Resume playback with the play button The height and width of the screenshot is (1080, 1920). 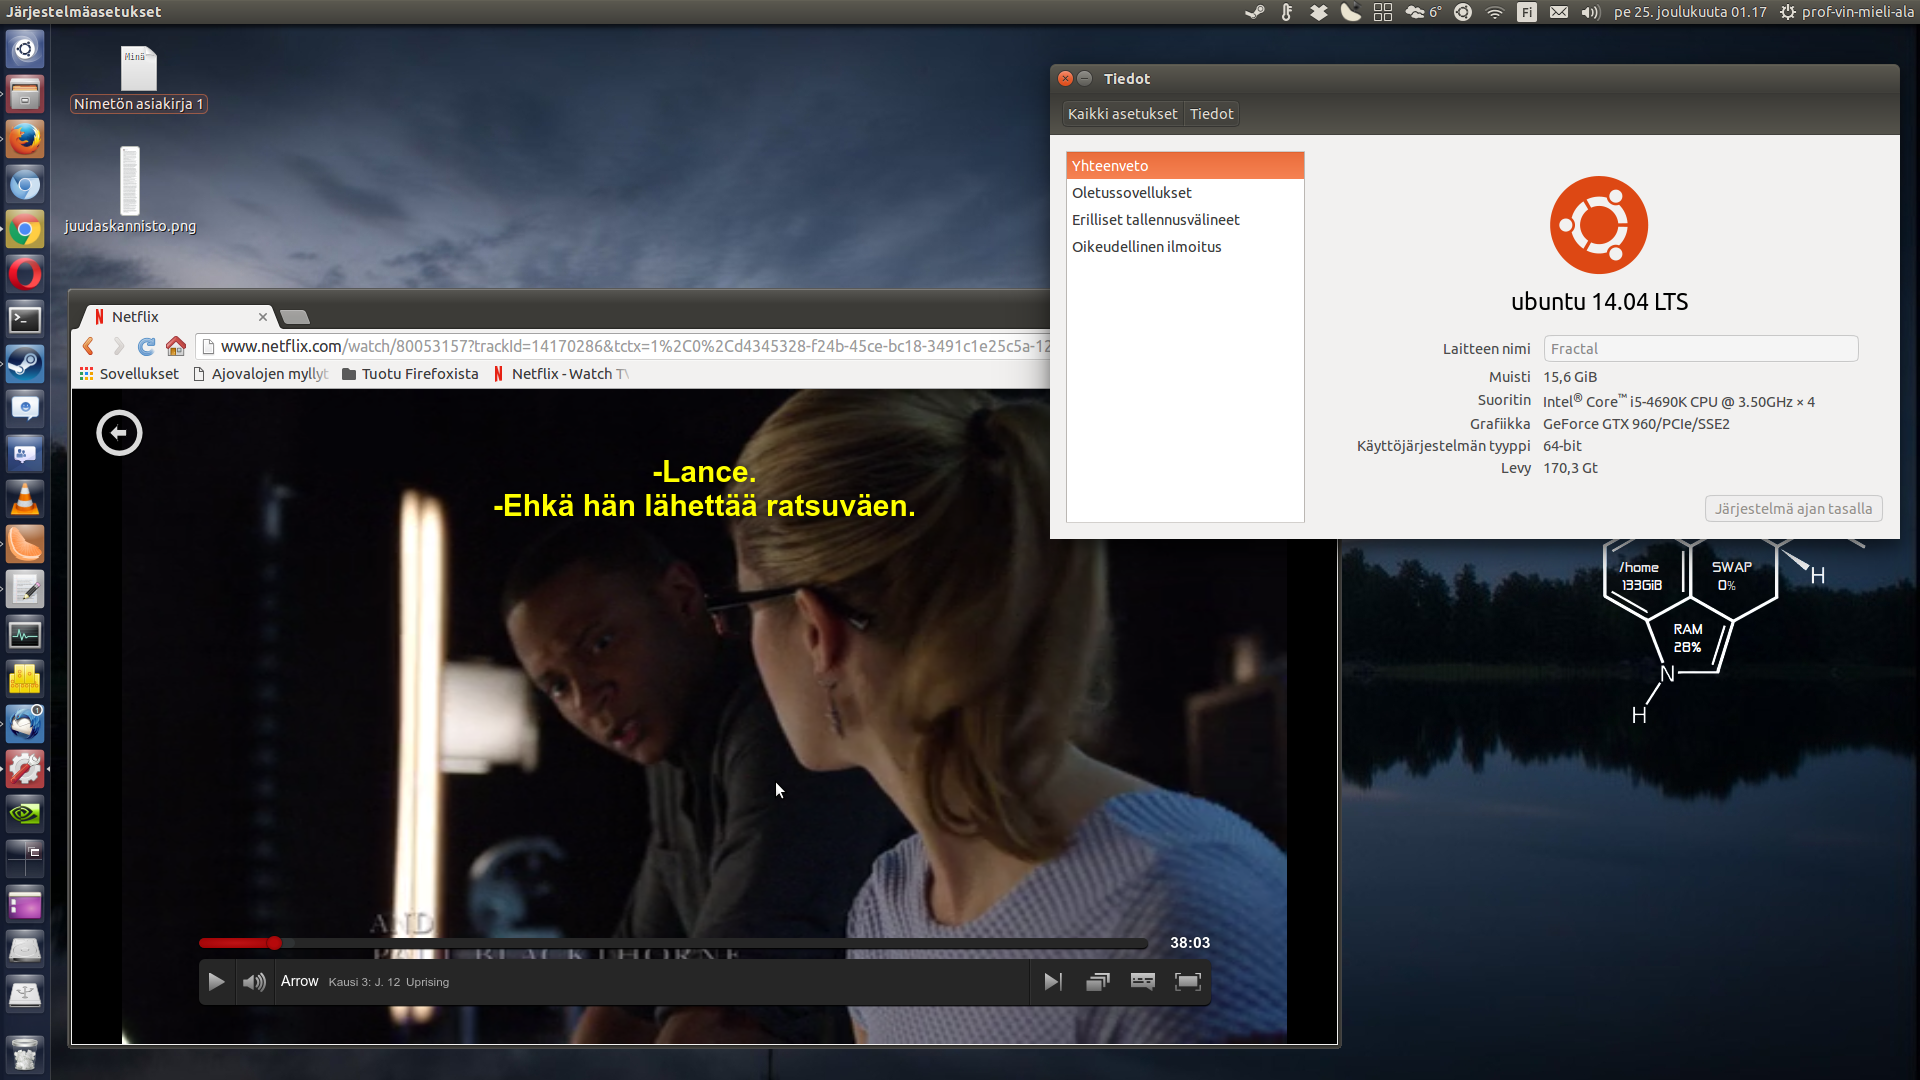[x=216, y=982]
